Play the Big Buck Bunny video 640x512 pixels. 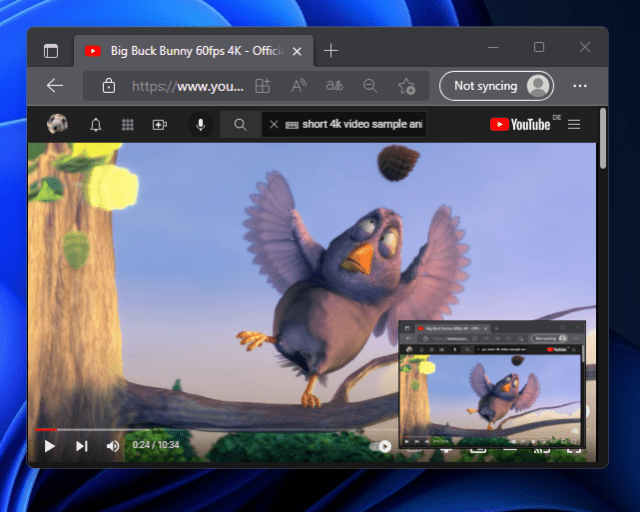[x=49, y=446]
